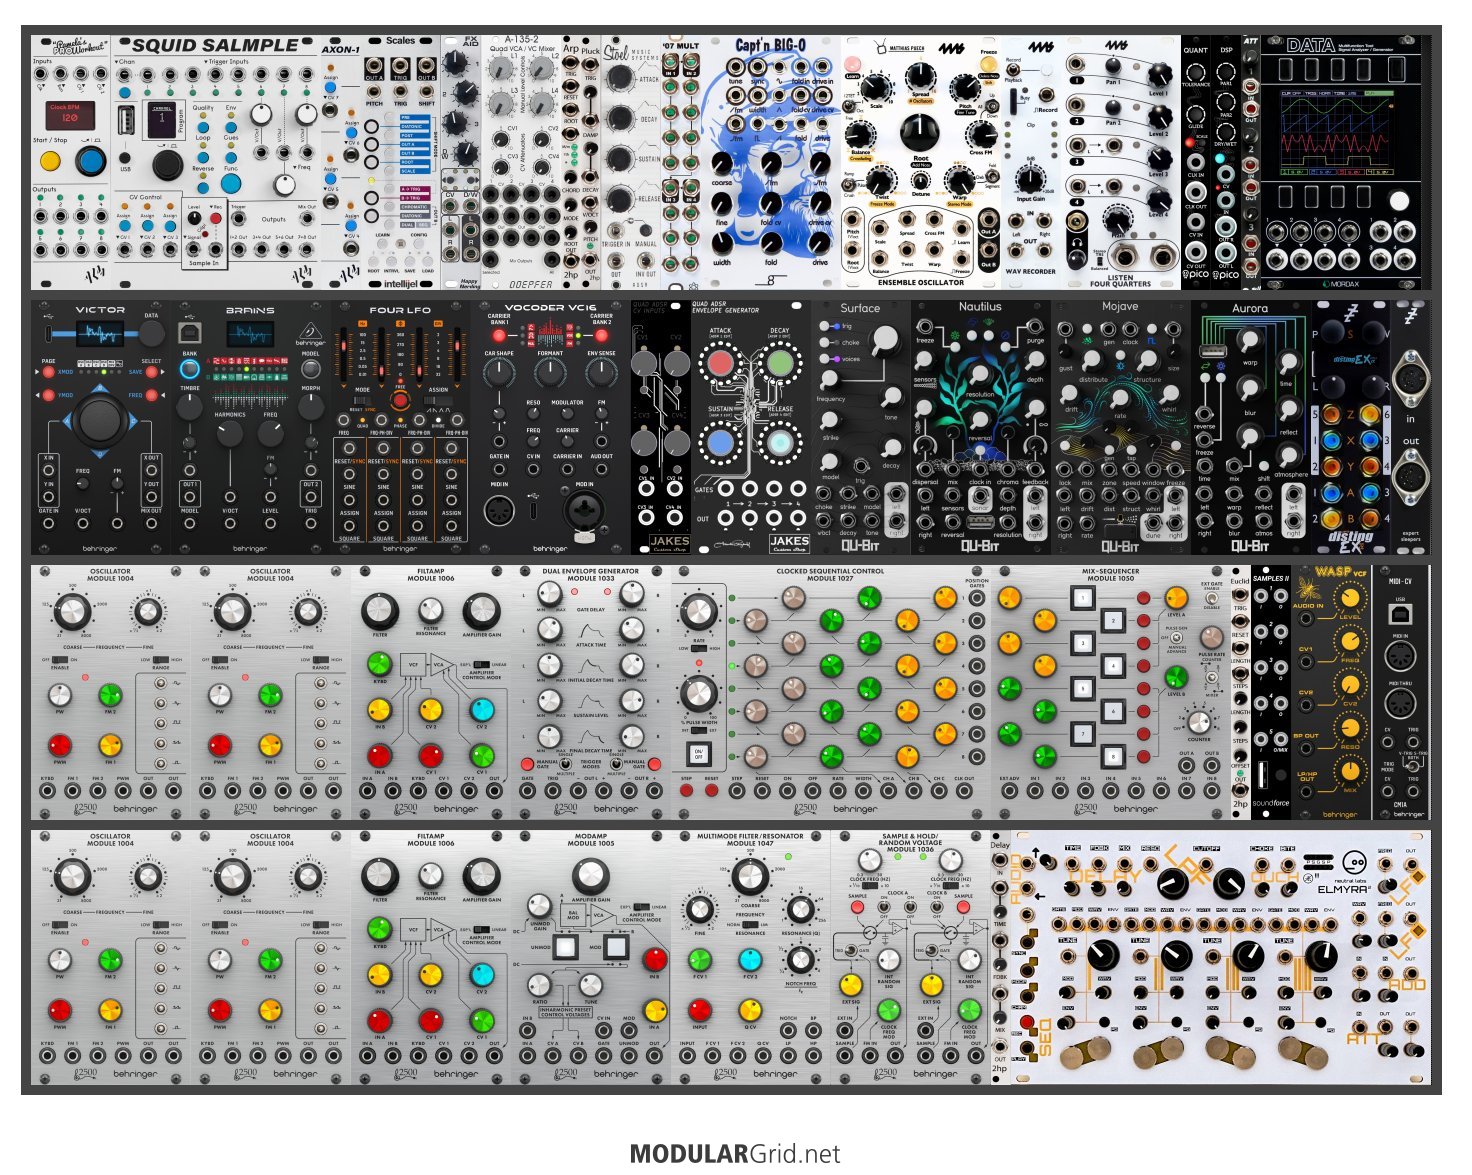Click the MIDI in socket on the Expert Sleepers expander
This screenshot has height=1175, width=1472.
coord(1410,381)
